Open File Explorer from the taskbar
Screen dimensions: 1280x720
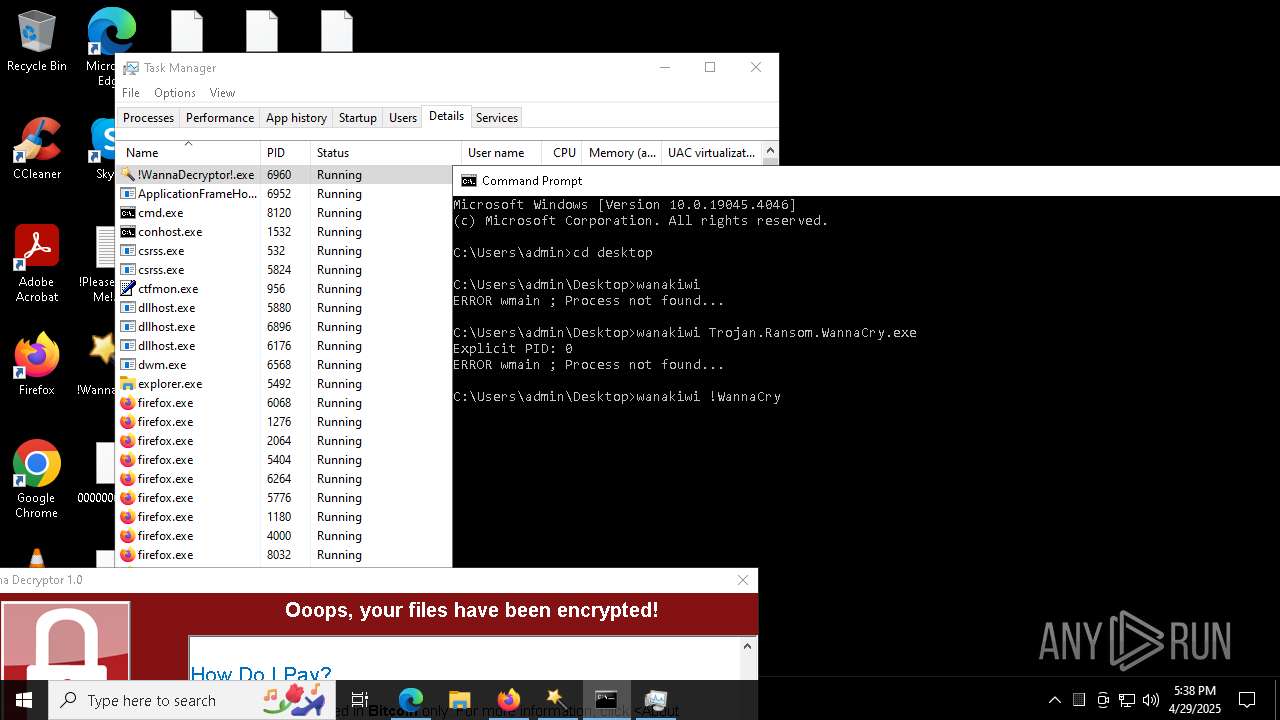pos(460,700)
